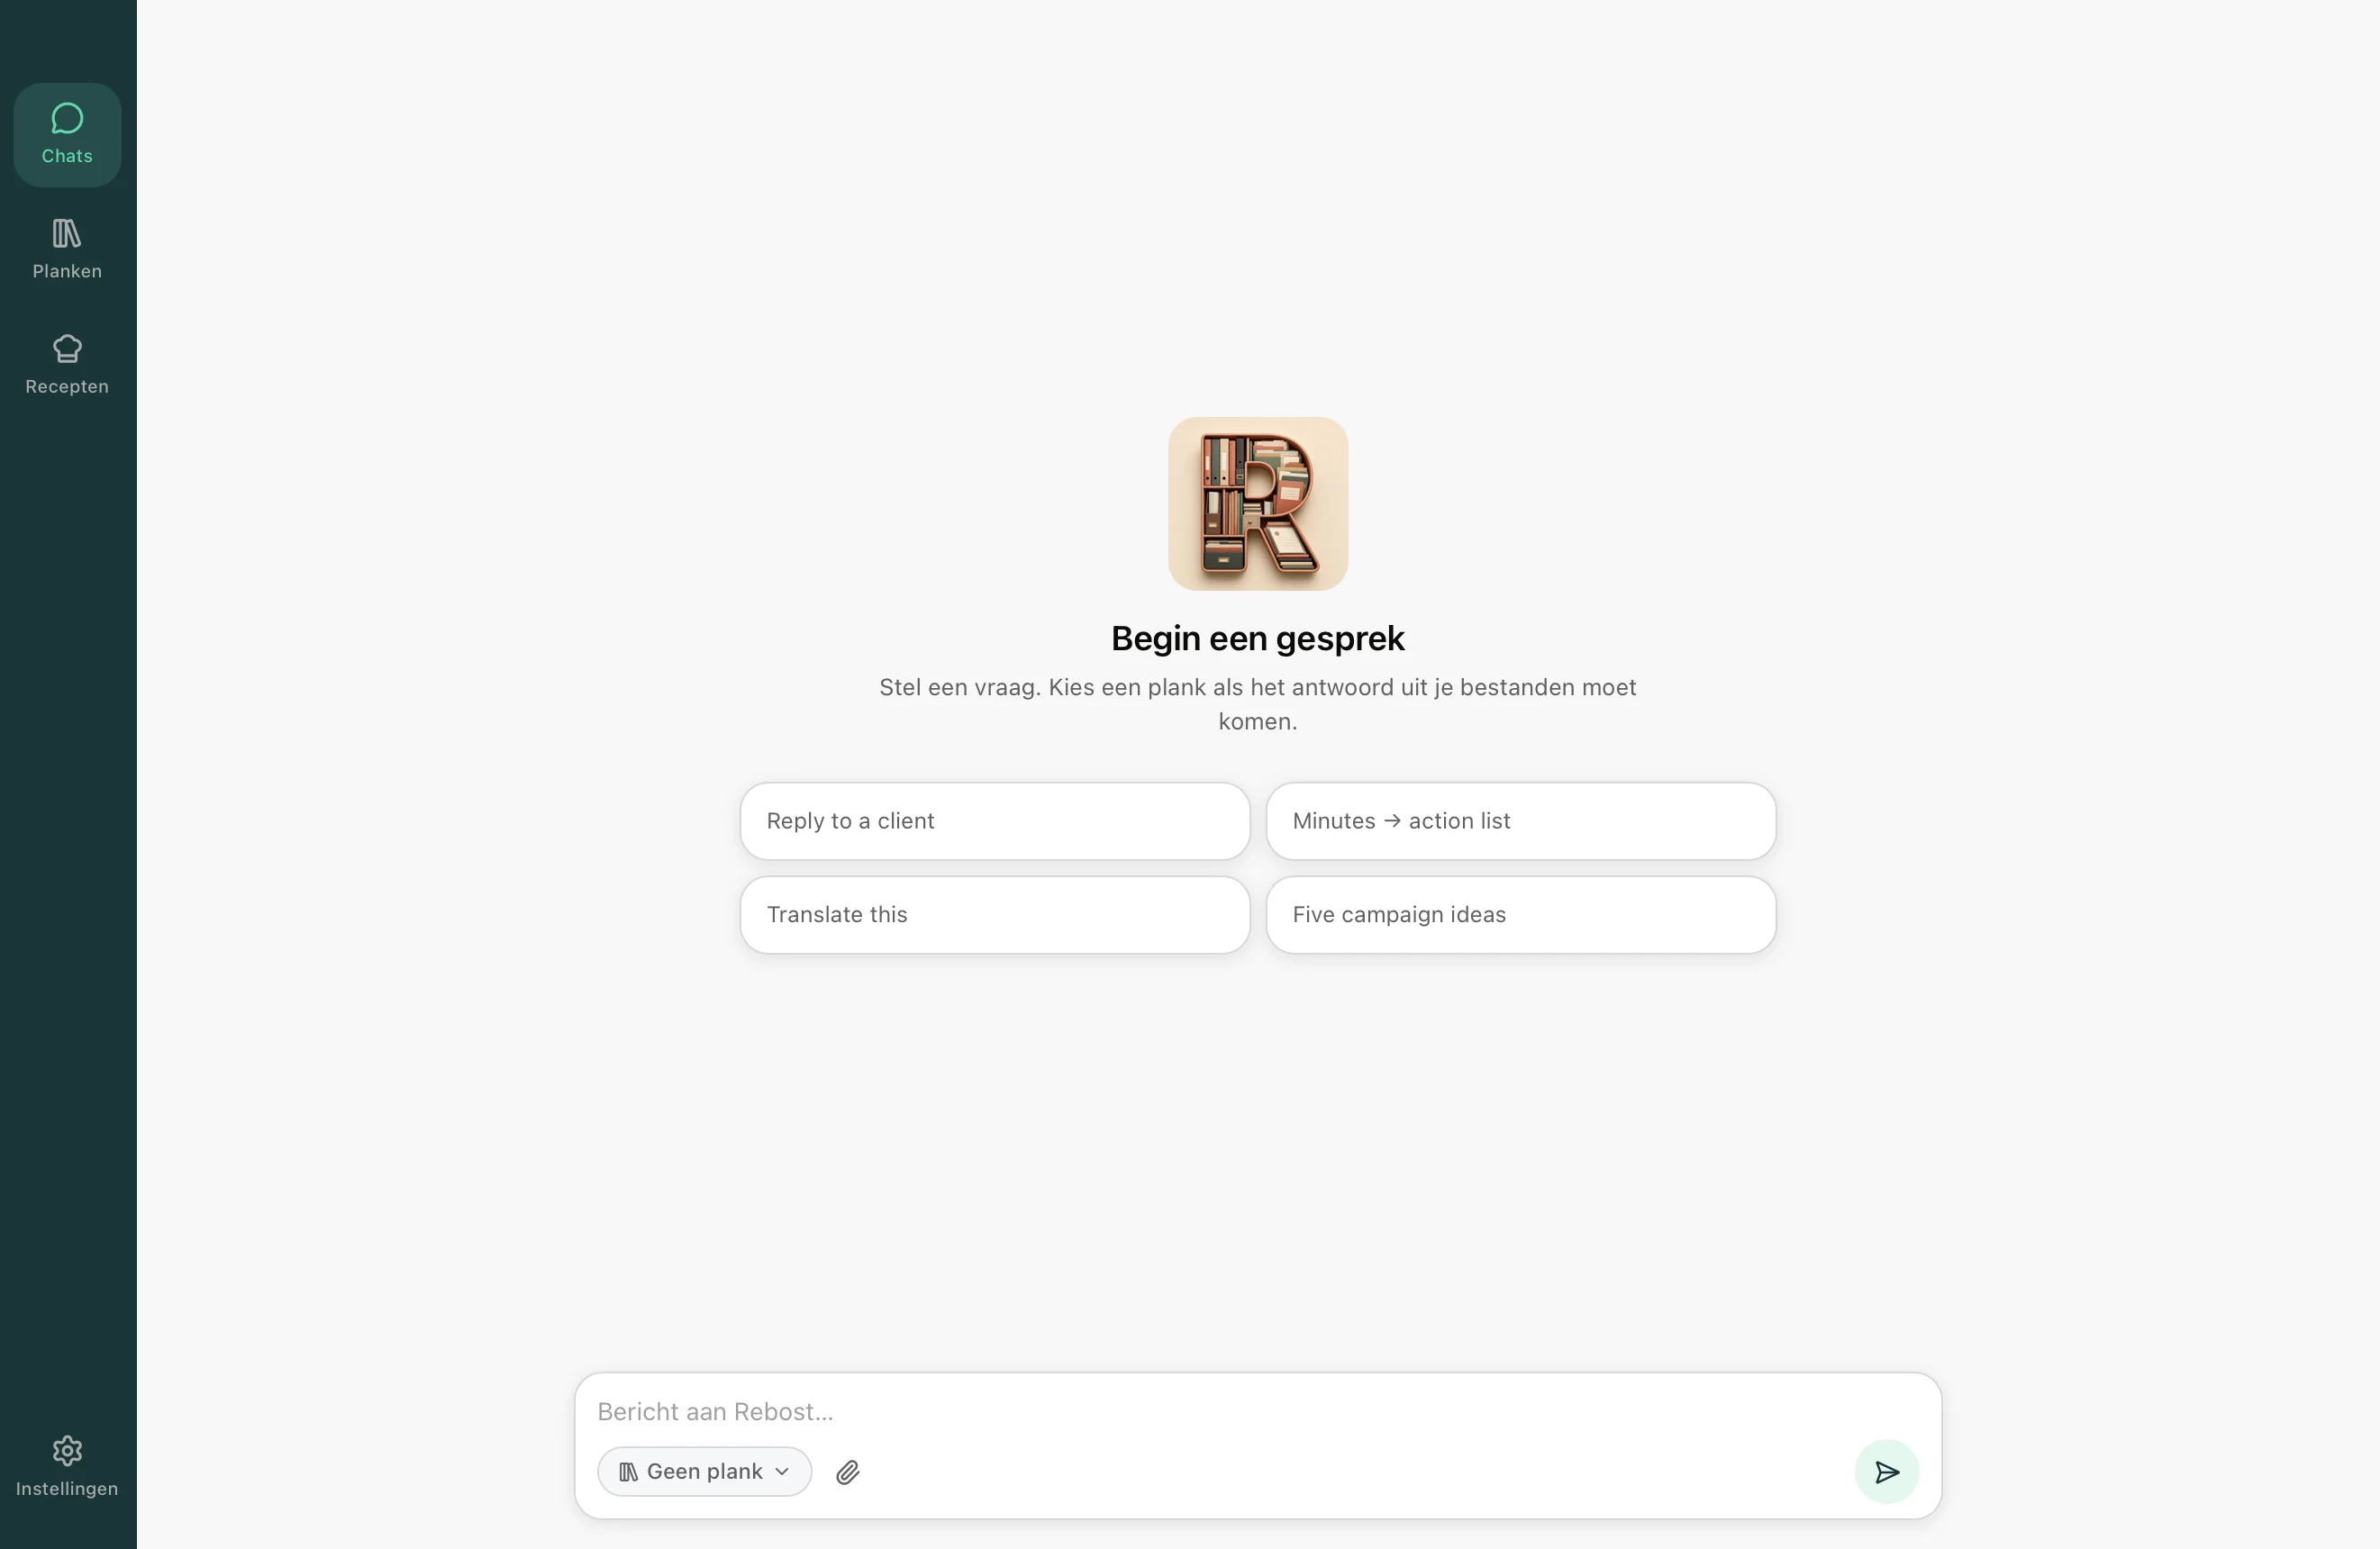Click the Begin een gesprek heading
This screenshot has width=2380, height=1549.
tap(1258, 639)
